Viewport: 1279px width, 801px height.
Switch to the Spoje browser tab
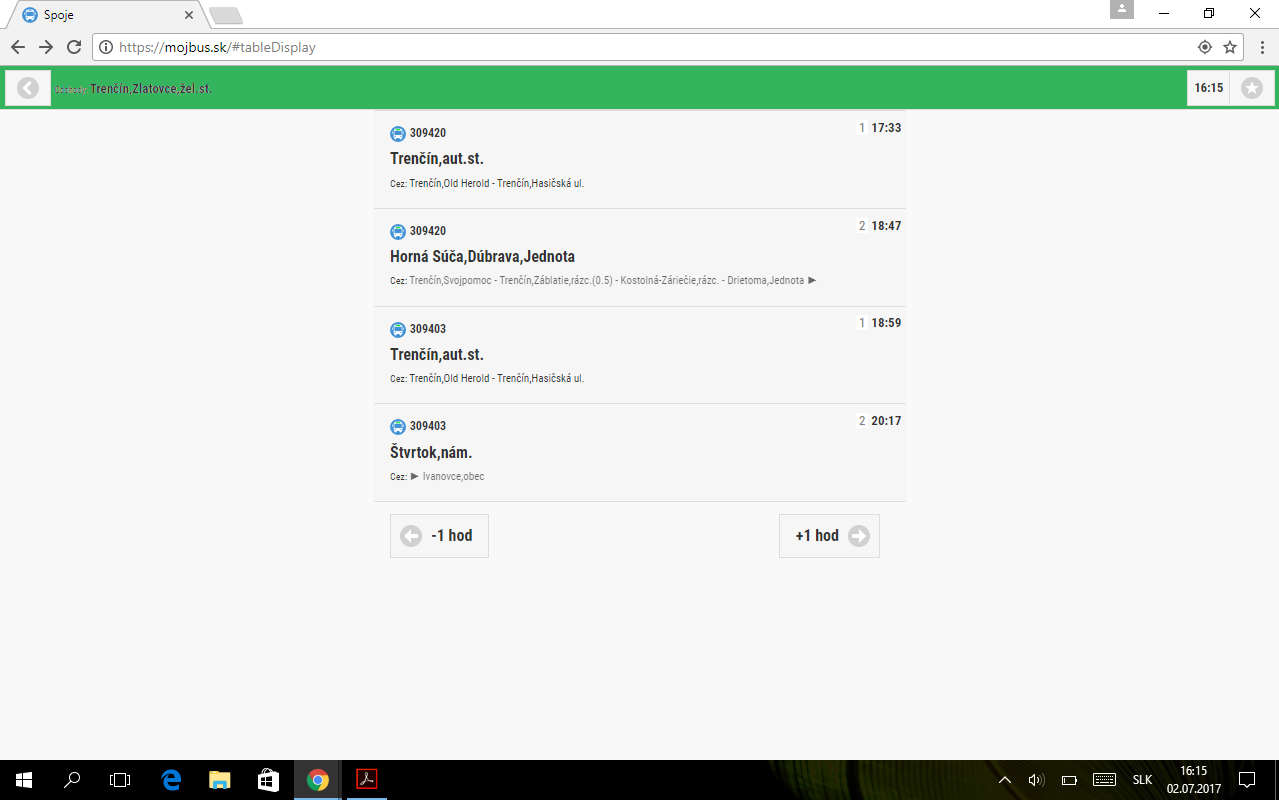point(100,15)
